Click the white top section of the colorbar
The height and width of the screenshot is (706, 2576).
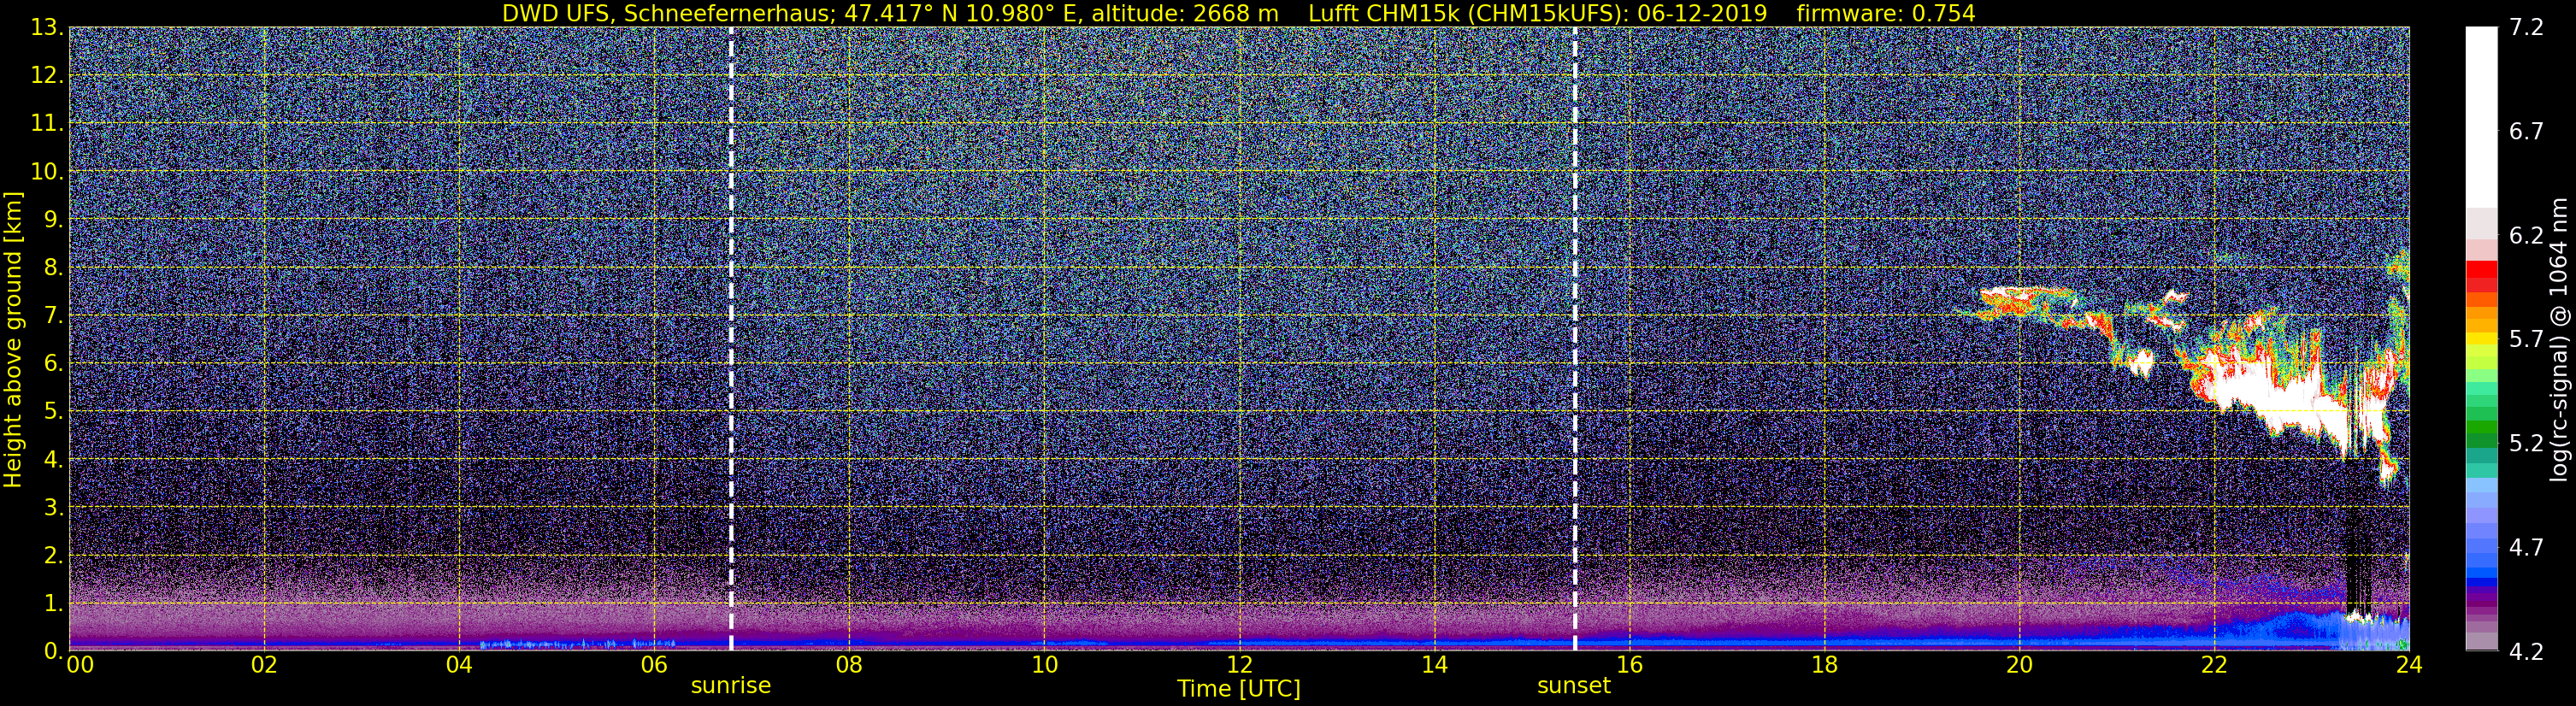[2481, 117]
